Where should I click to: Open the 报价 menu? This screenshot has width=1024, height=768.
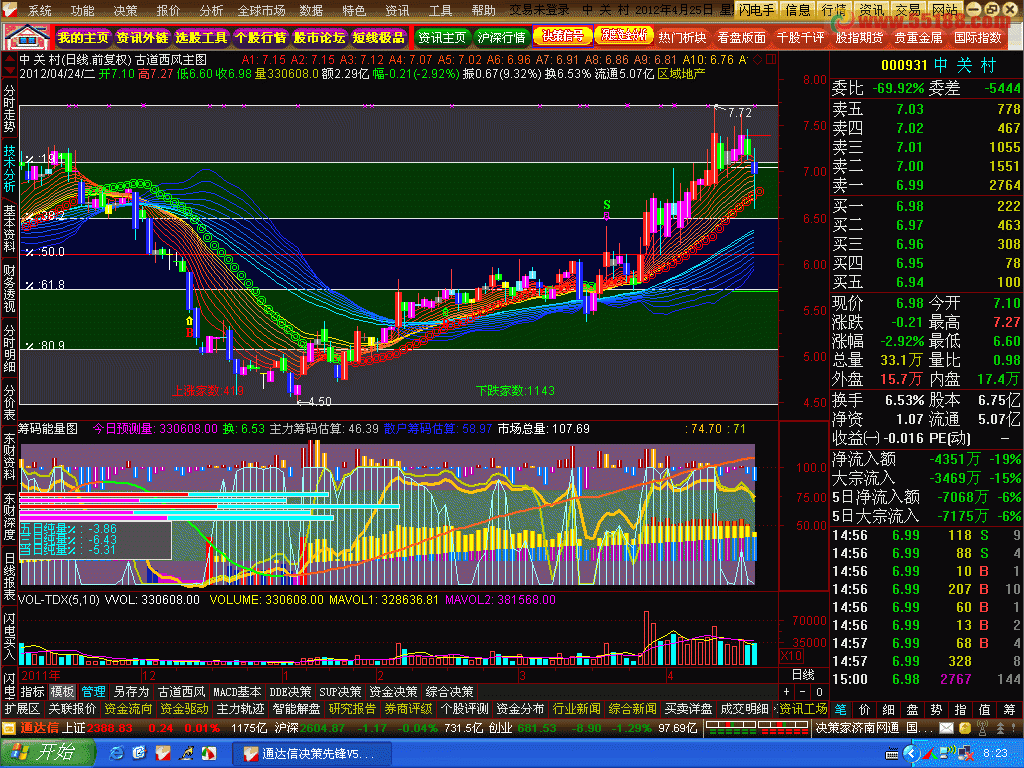point(168,10)
